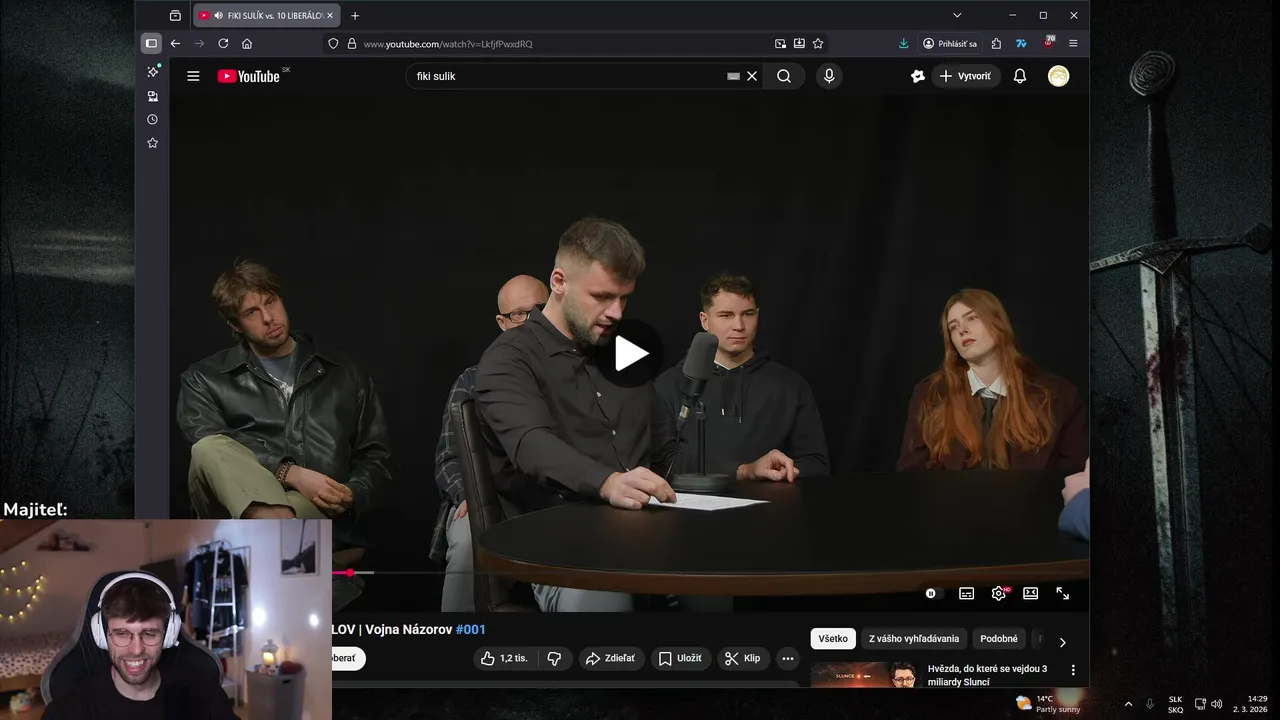The width and height of the screenshot is (1280, 720).
Task: Open system volume speaker icon
Action: 1217,704
